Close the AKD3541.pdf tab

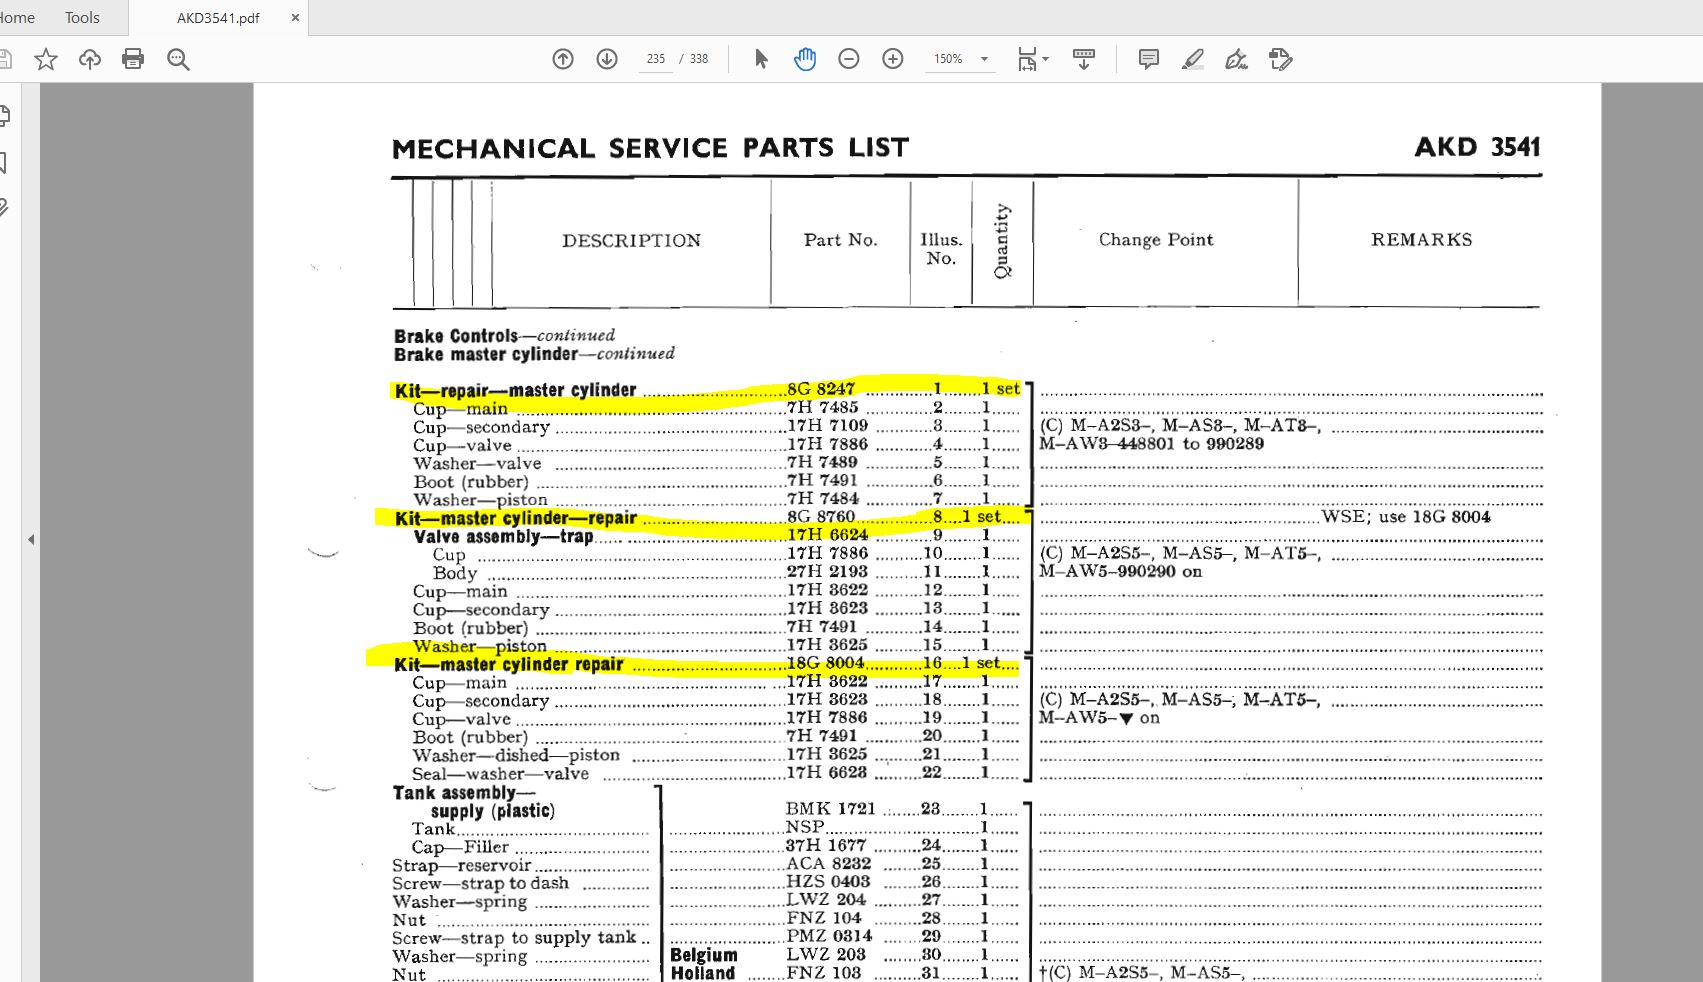click(295, 18)
